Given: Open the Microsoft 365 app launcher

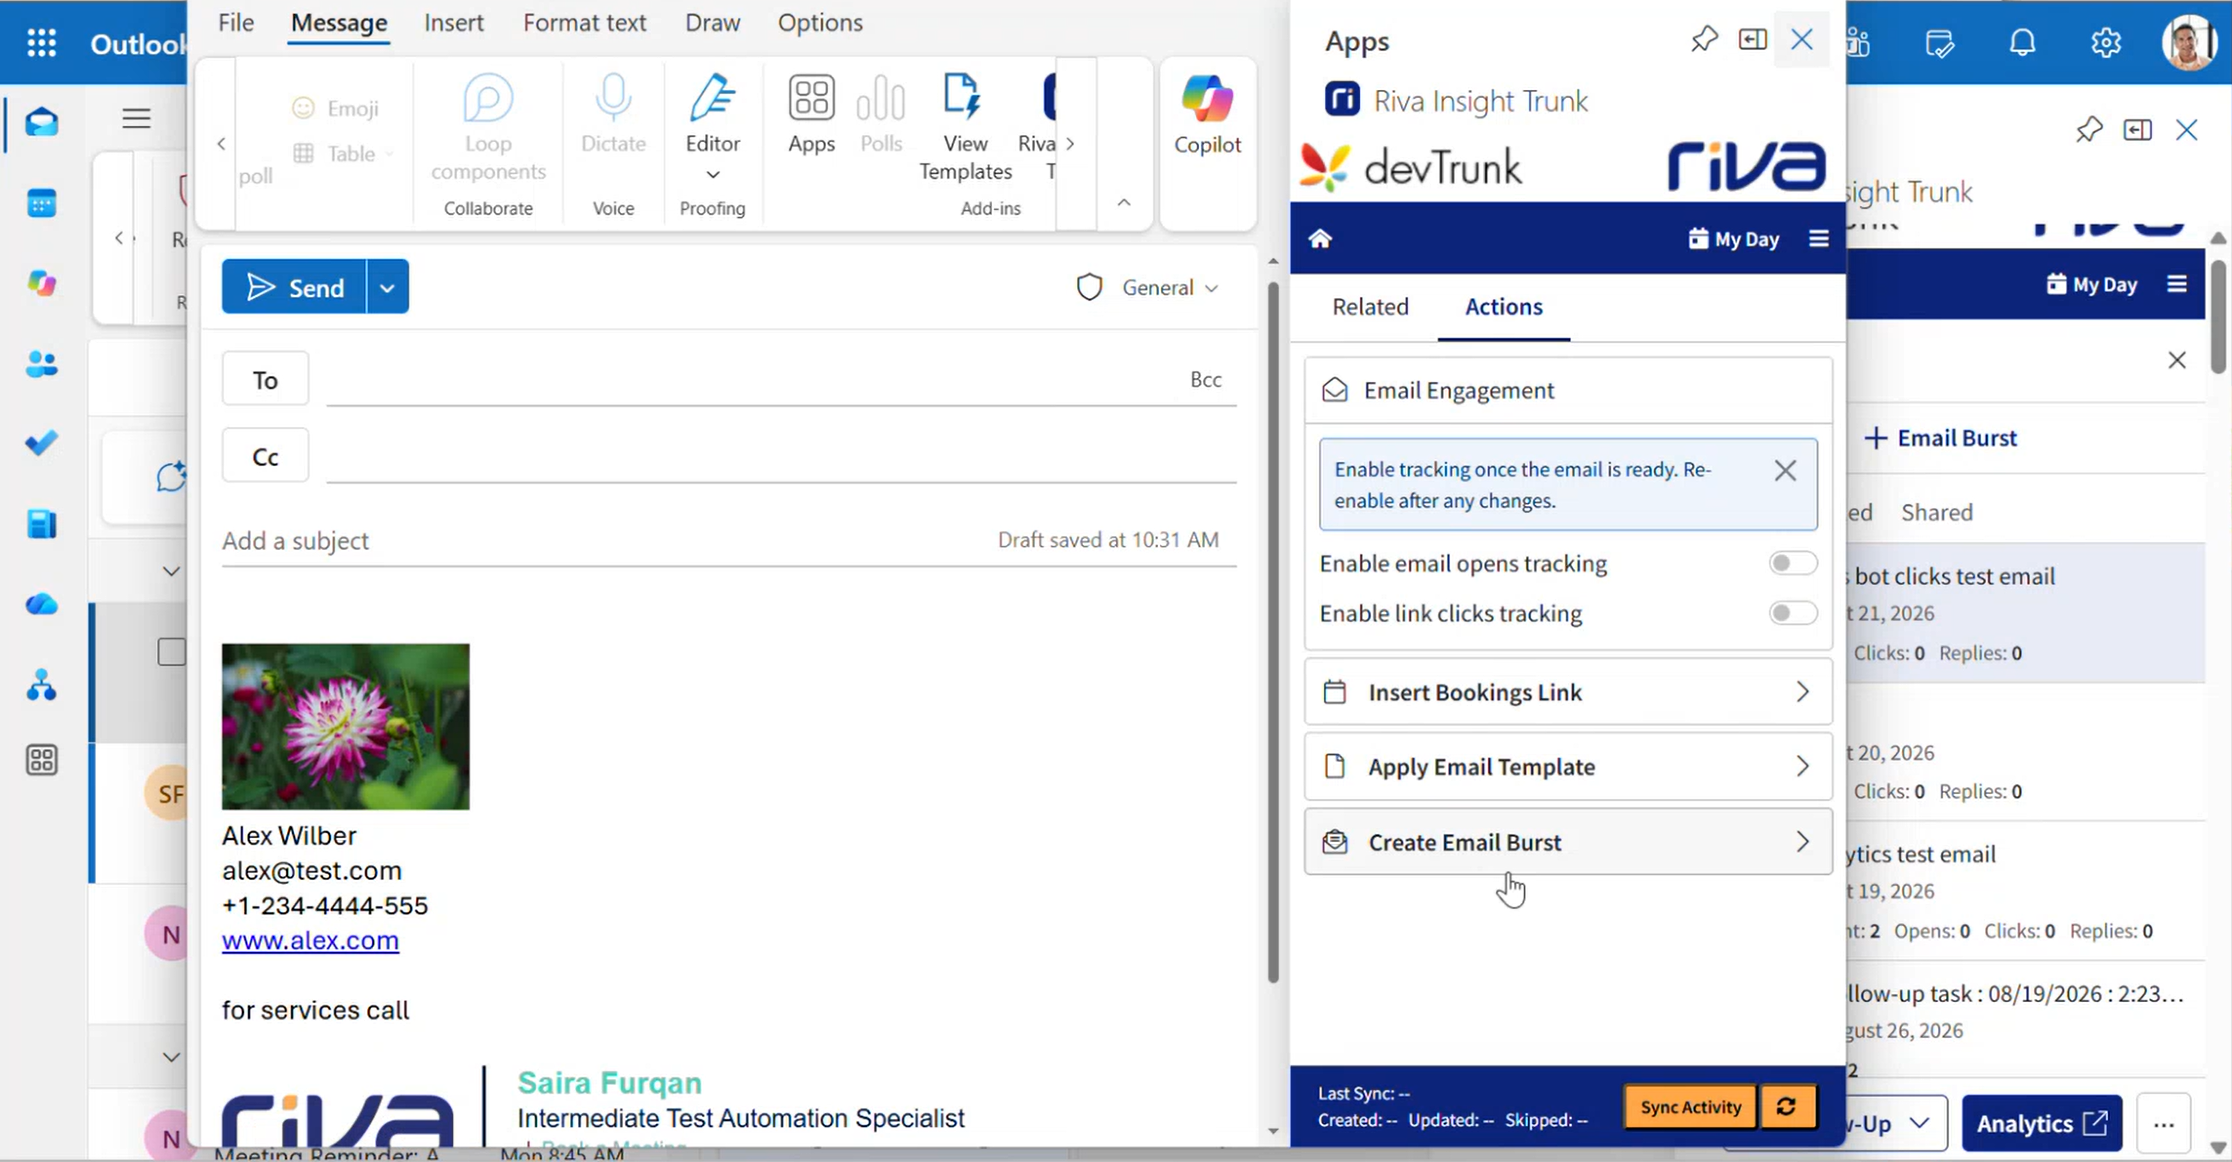Looking at the screenshot, I should coord(41,43).
